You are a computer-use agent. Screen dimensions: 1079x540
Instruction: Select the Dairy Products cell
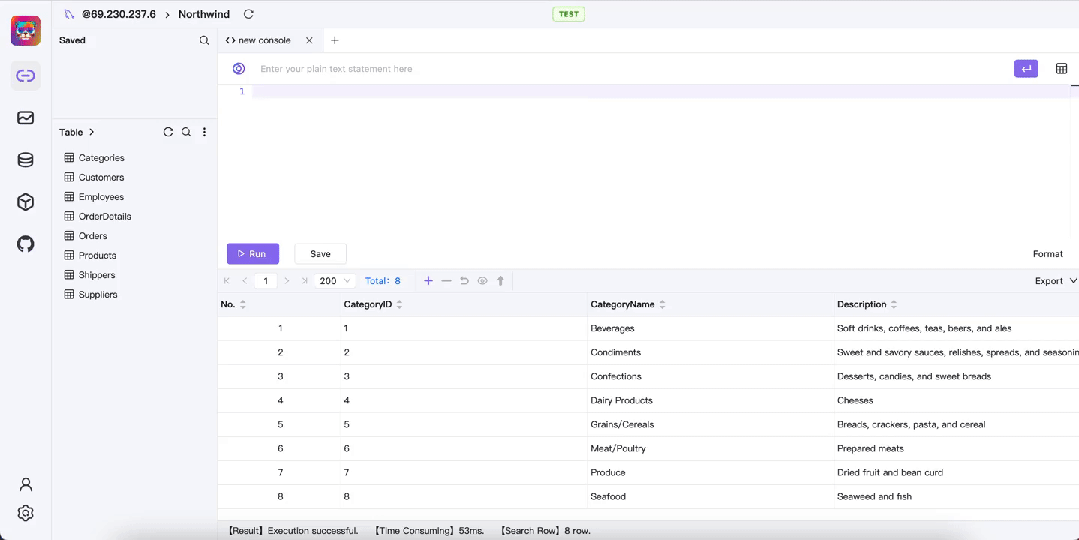pyautogui.click(x=710, y=400)
